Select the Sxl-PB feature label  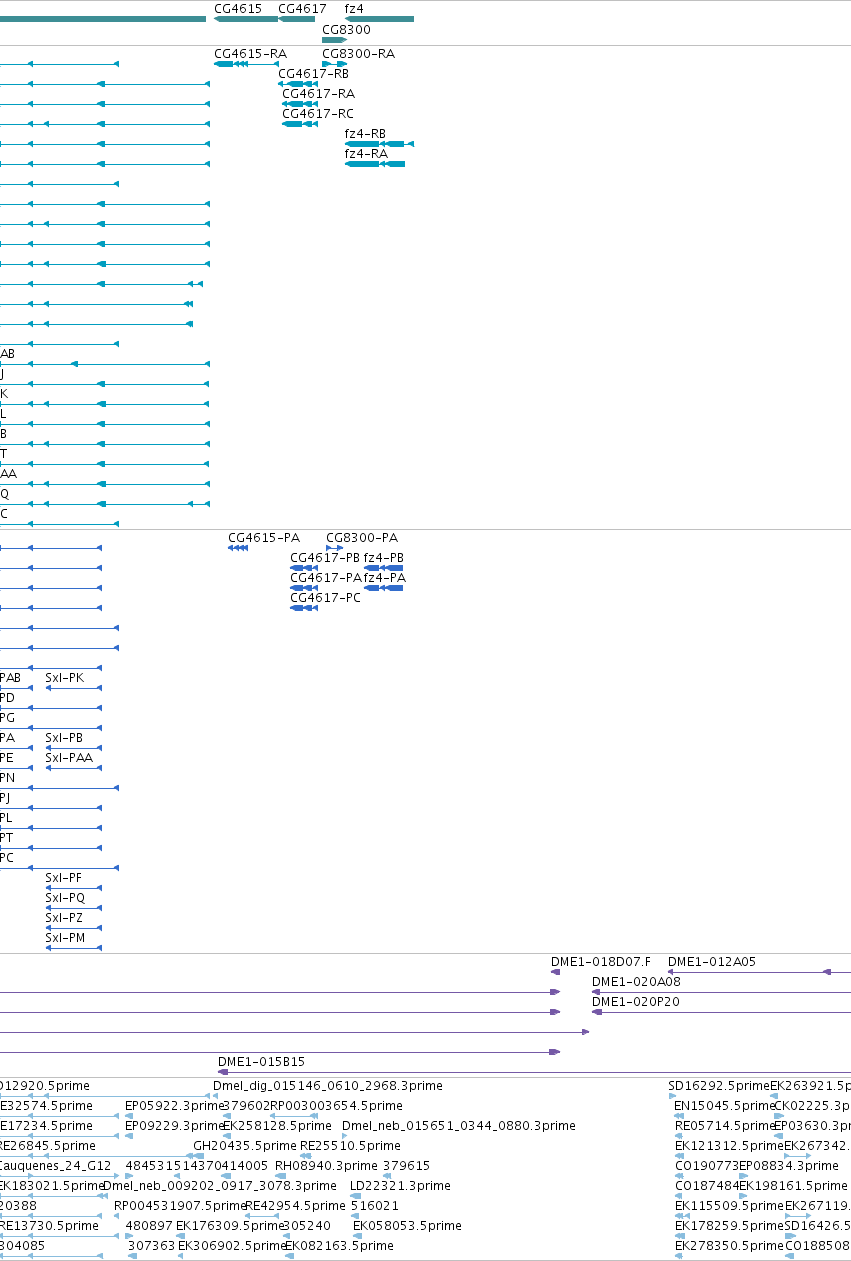tap(64, 738)
